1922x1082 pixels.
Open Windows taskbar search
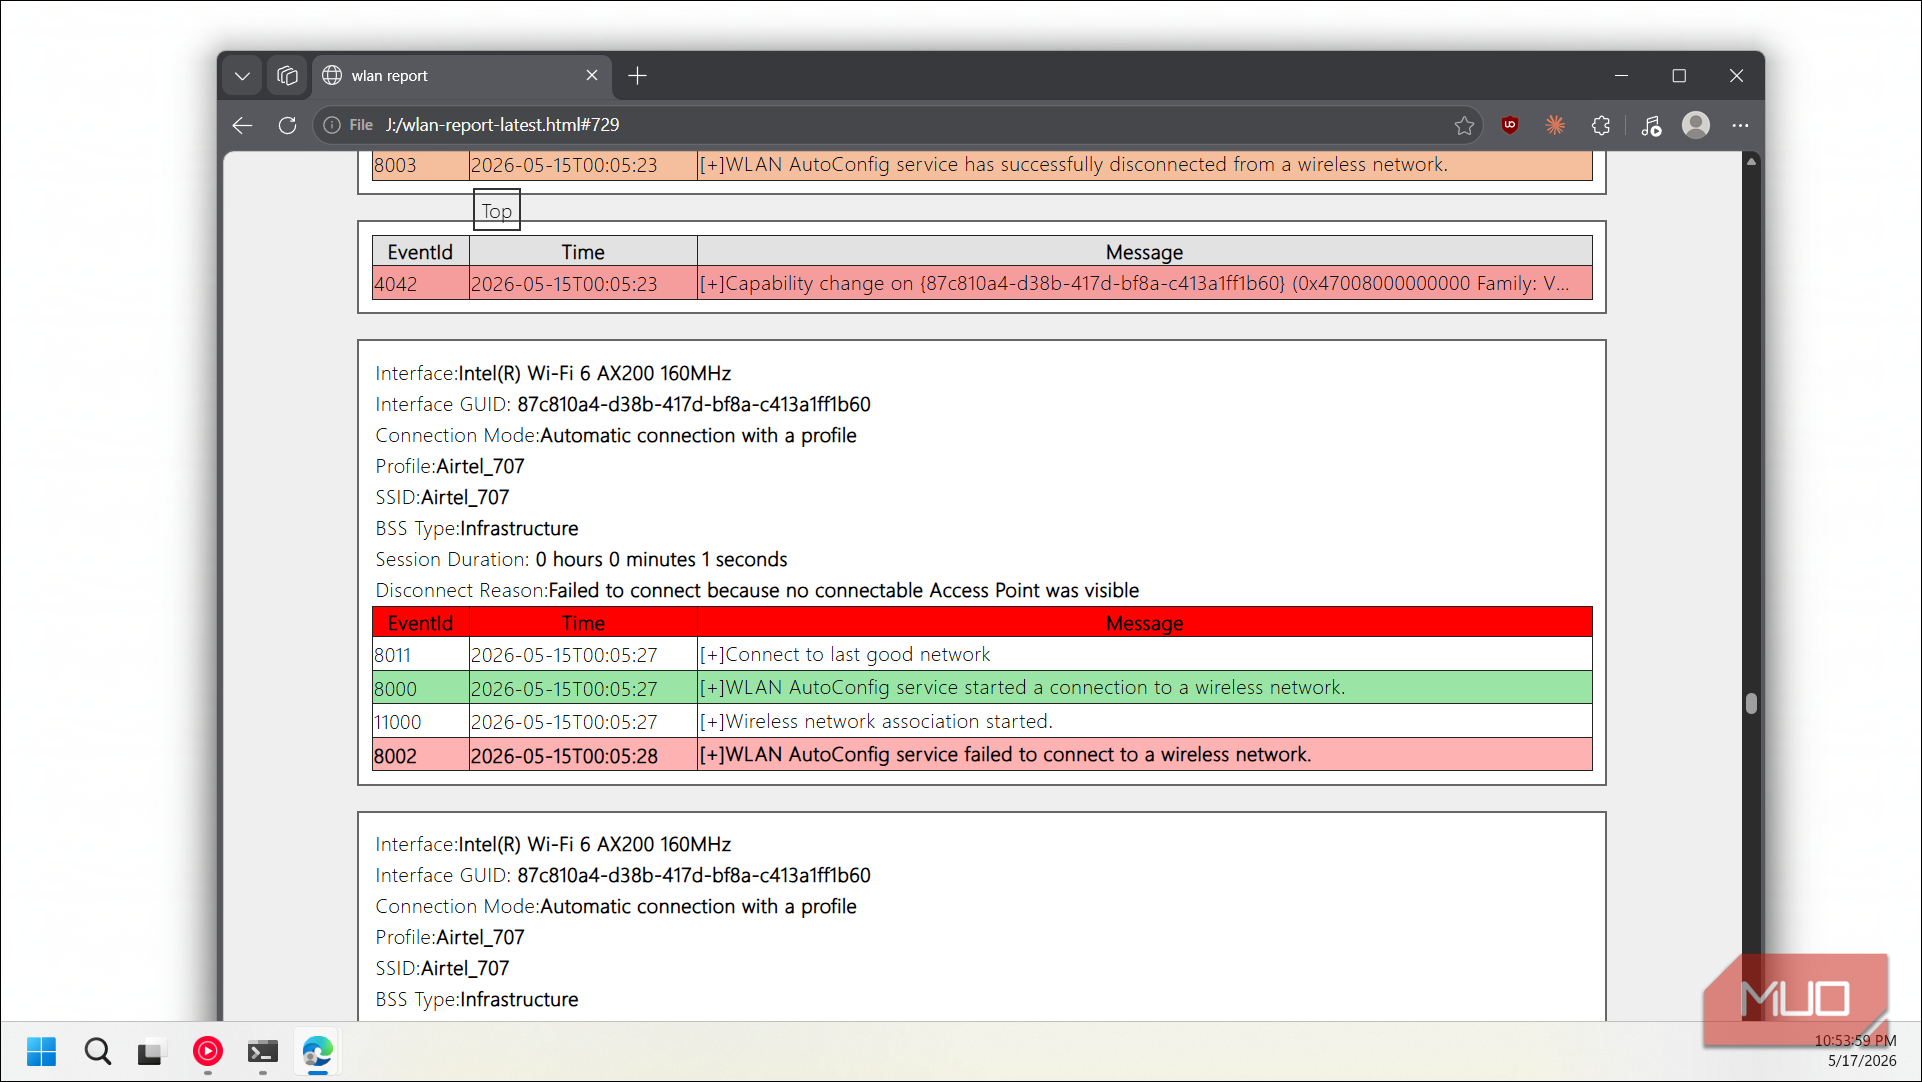(x=97, y=1052)
